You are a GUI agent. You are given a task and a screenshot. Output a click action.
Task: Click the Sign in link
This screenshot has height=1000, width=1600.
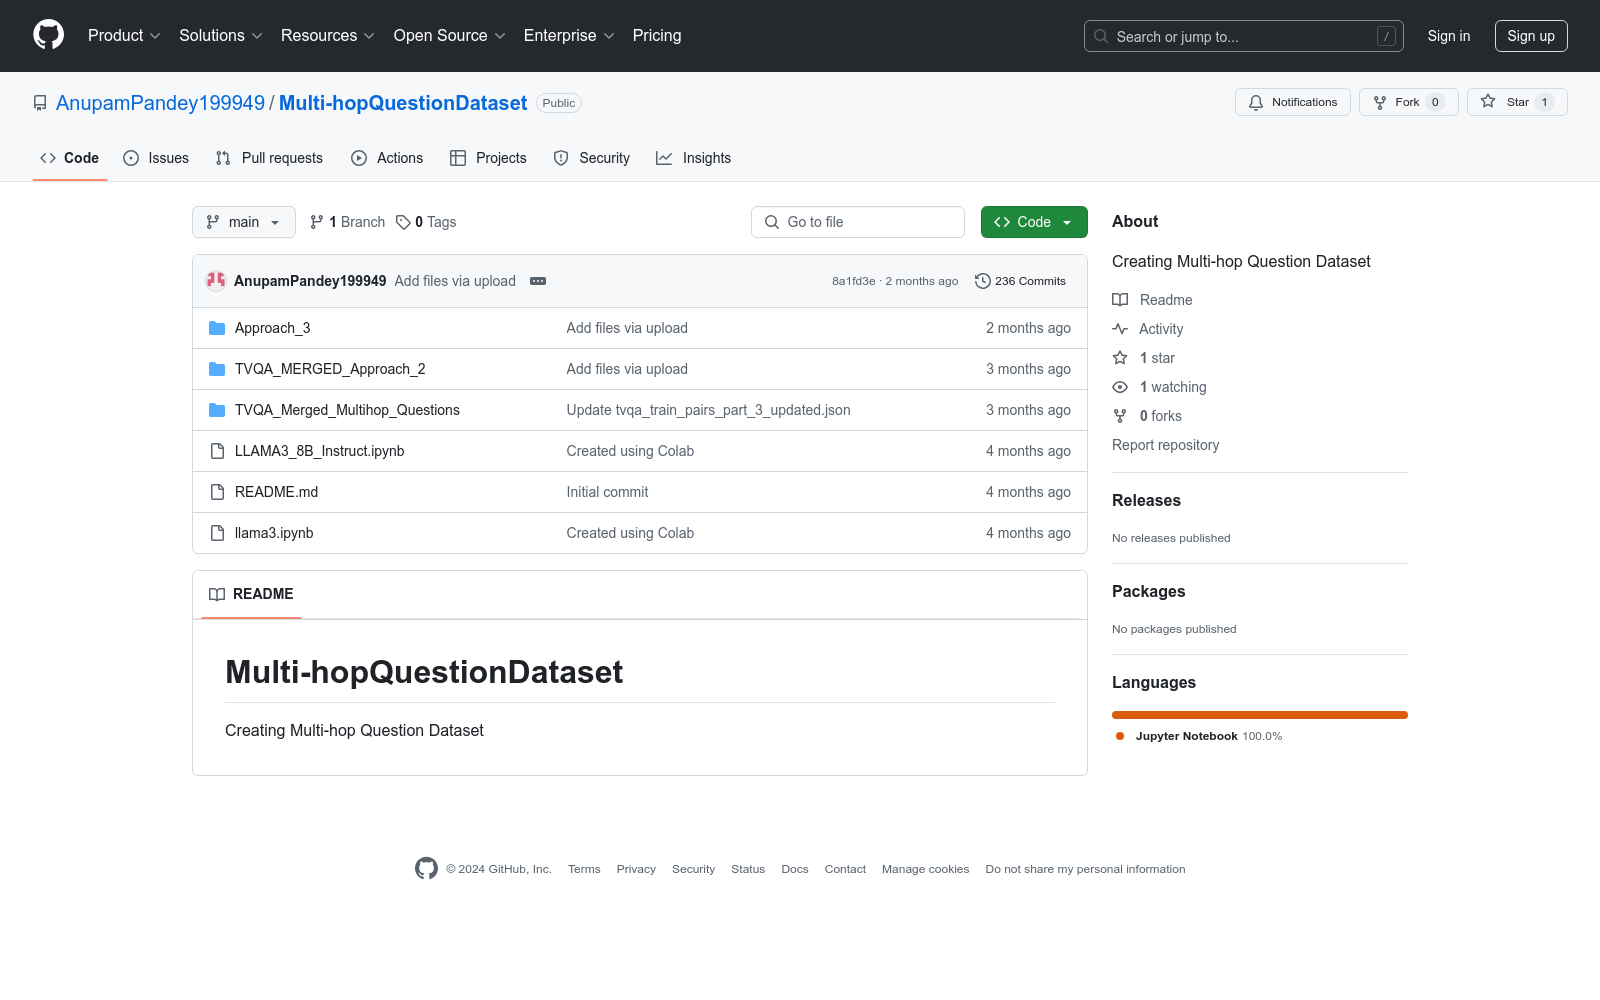[1449, 36]
